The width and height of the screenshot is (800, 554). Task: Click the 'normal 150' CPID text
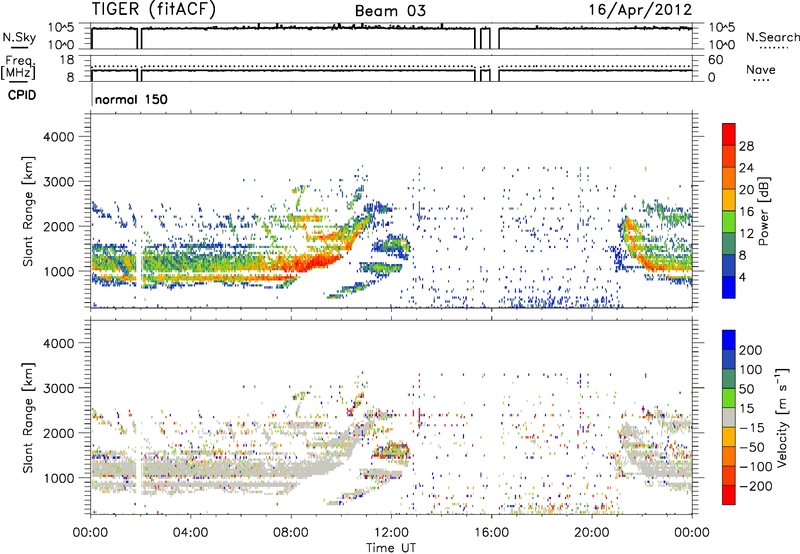tap(131, 99)
